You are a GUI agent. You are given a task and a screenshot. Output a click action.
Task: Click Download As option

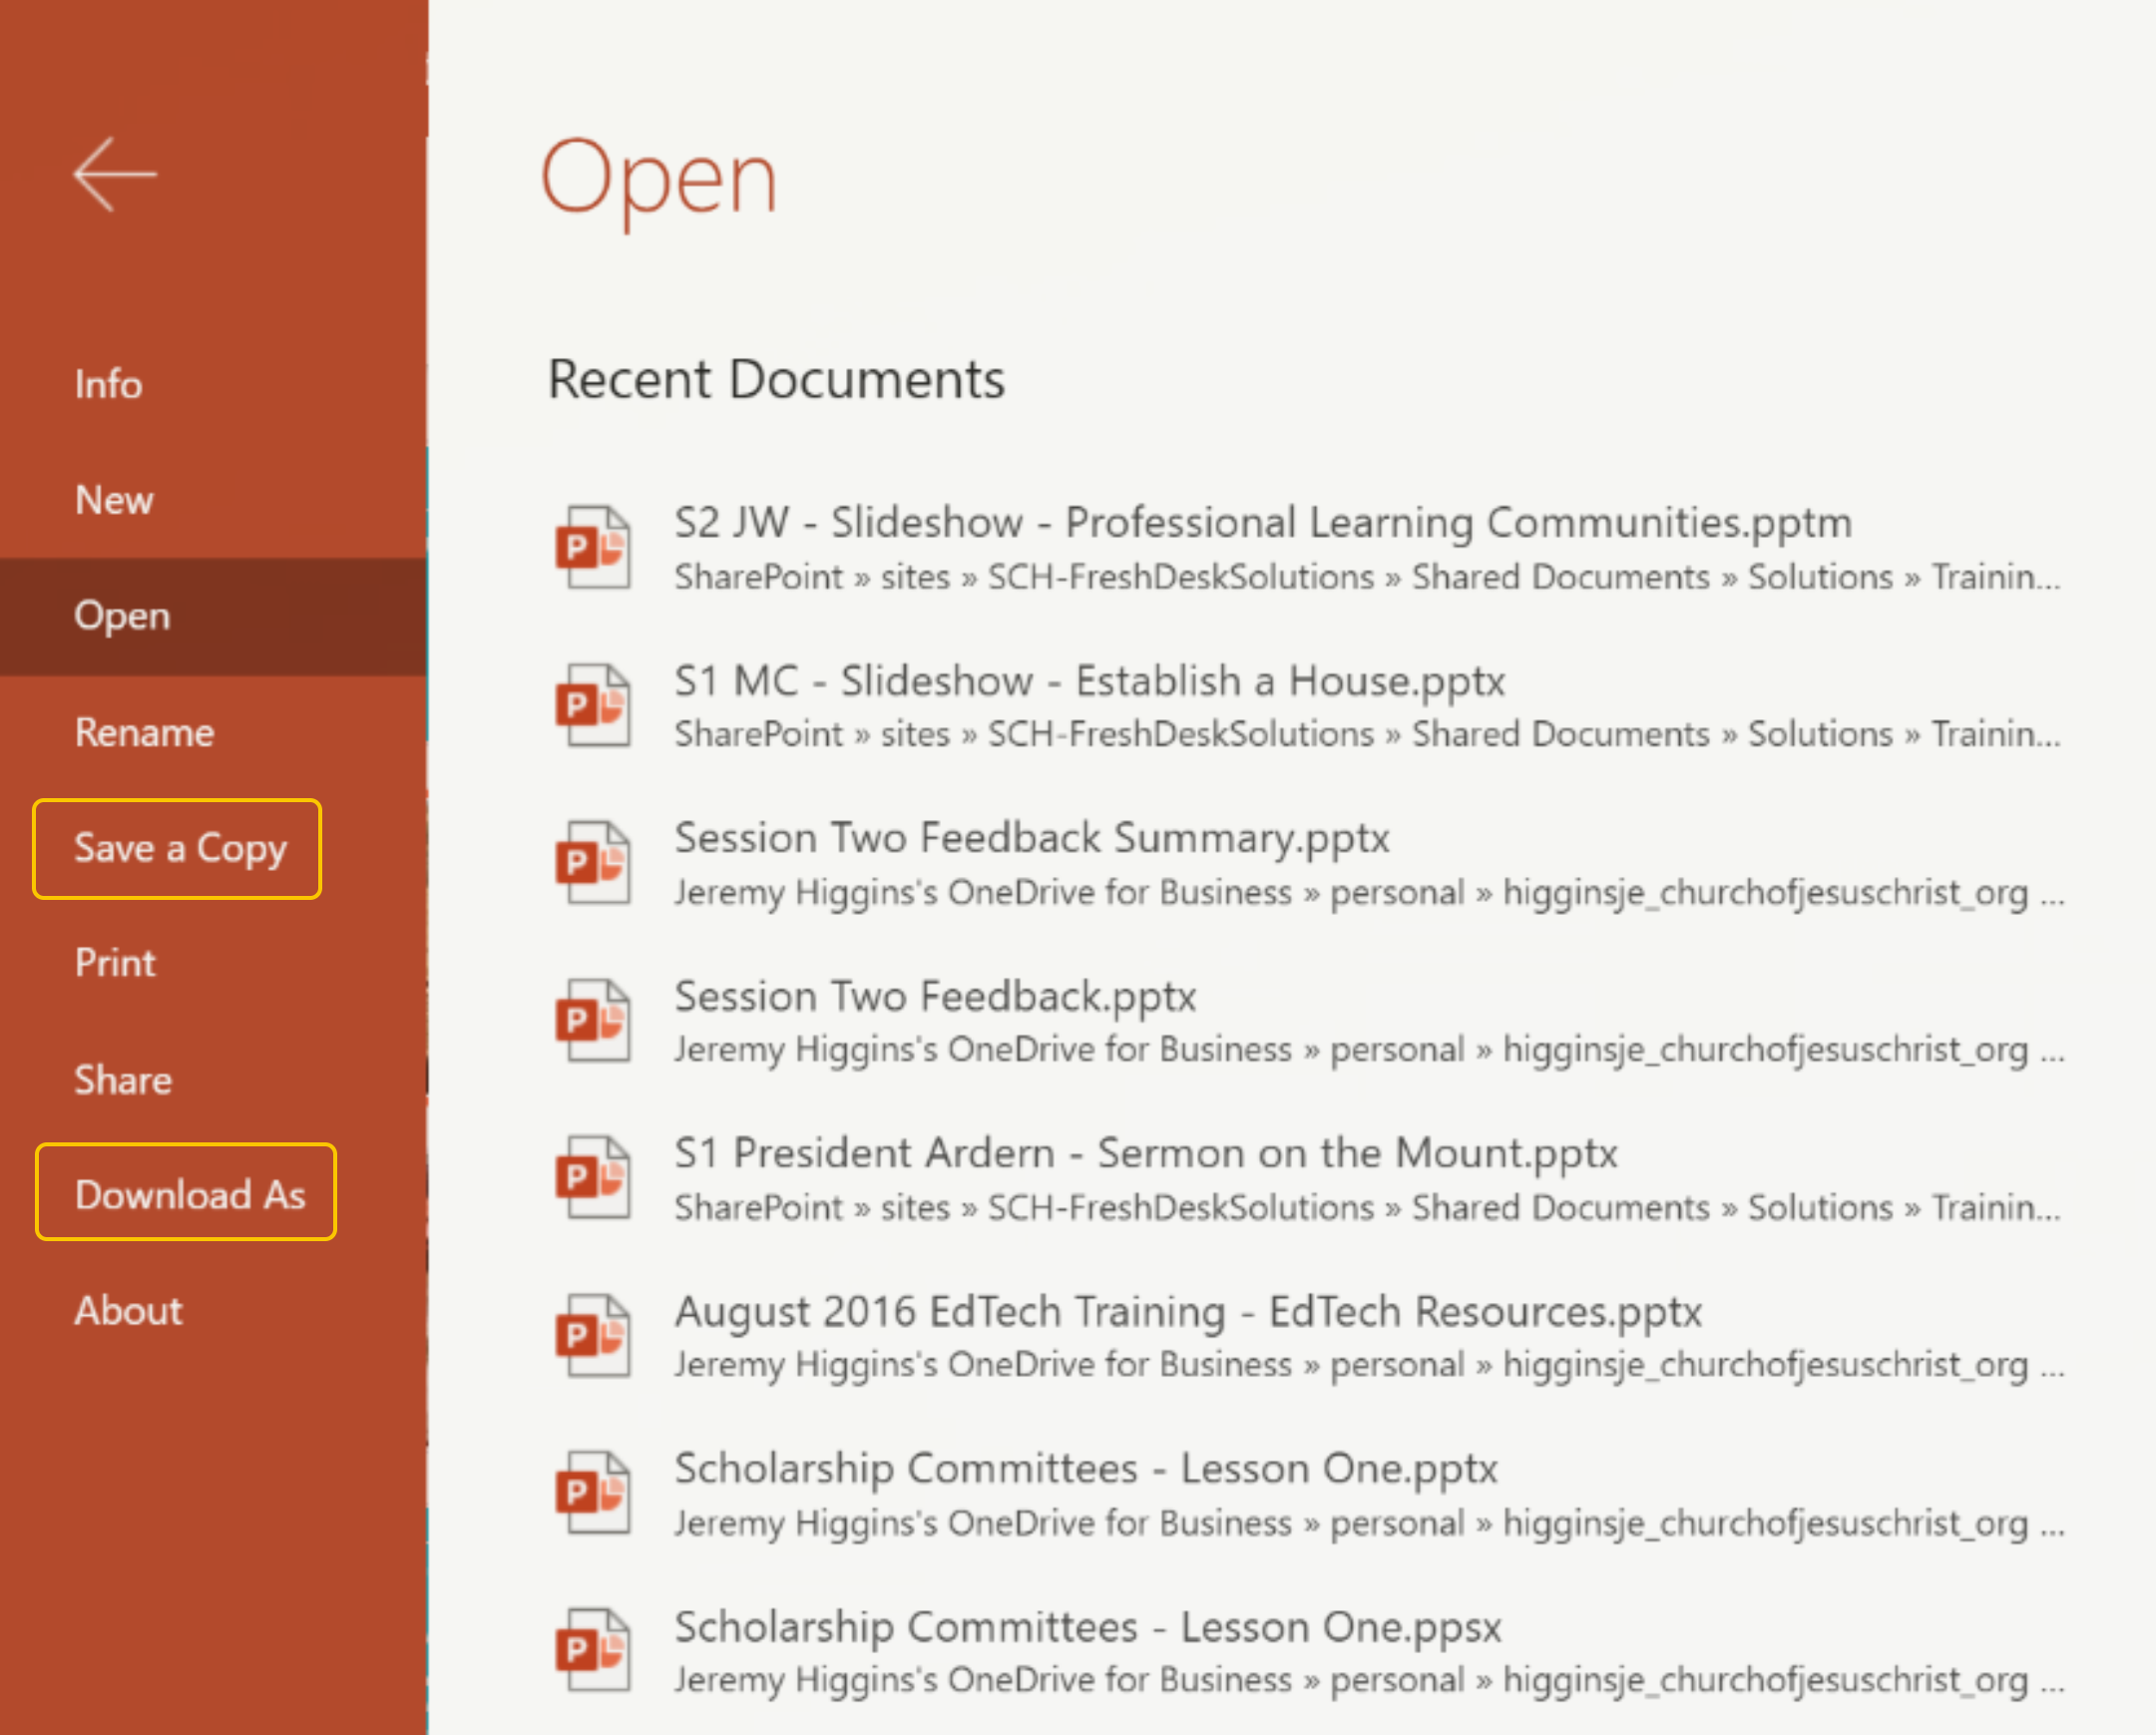tap(190, 1194)
